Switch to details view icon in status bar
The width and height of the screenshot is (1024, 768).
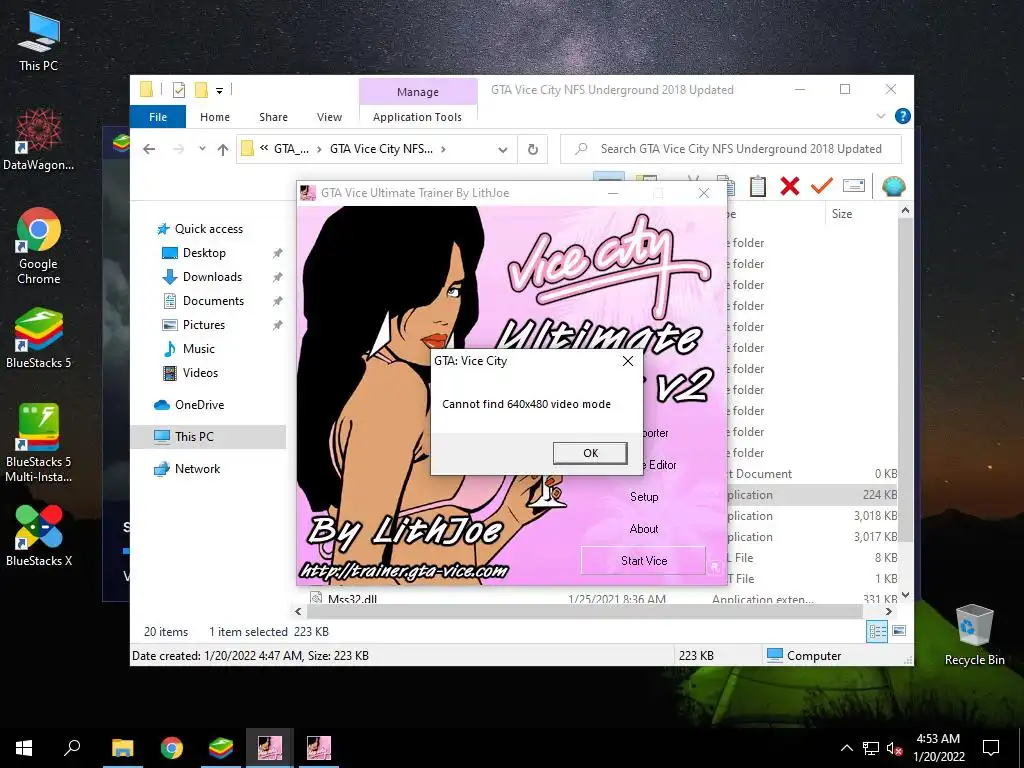[876, 631]
